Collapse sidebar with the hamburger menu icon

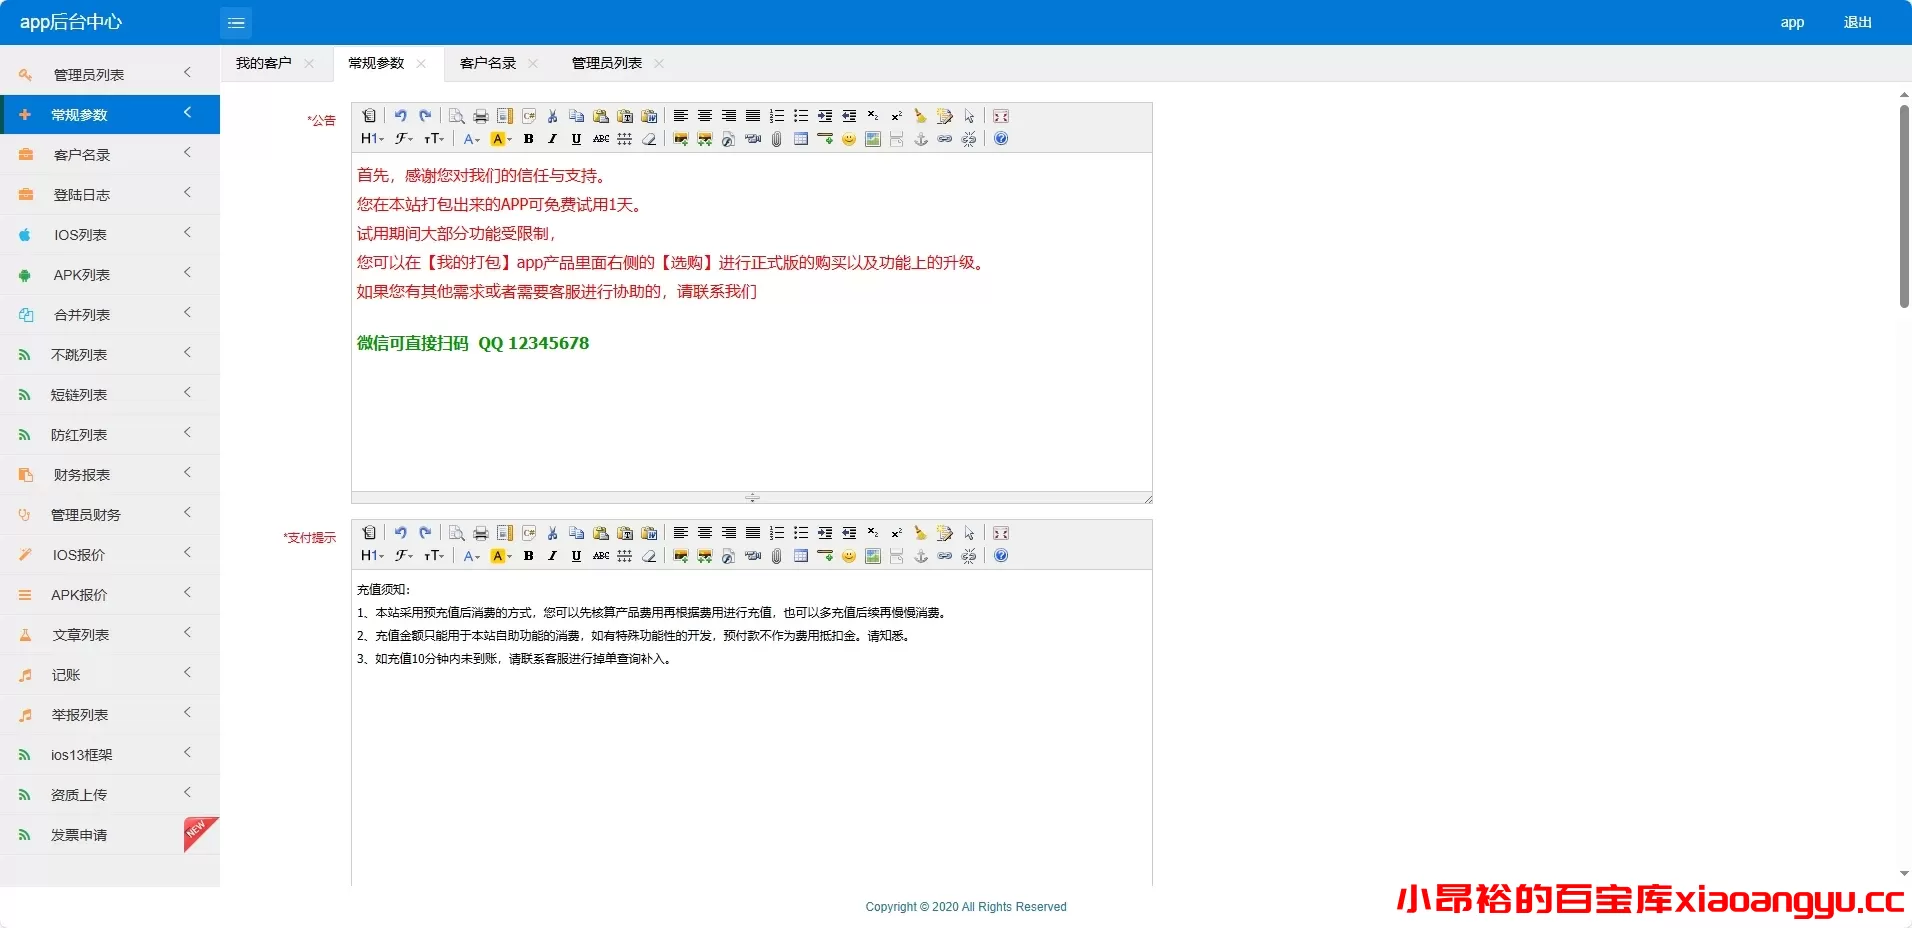pyautogui.click(x=236, y=22)
